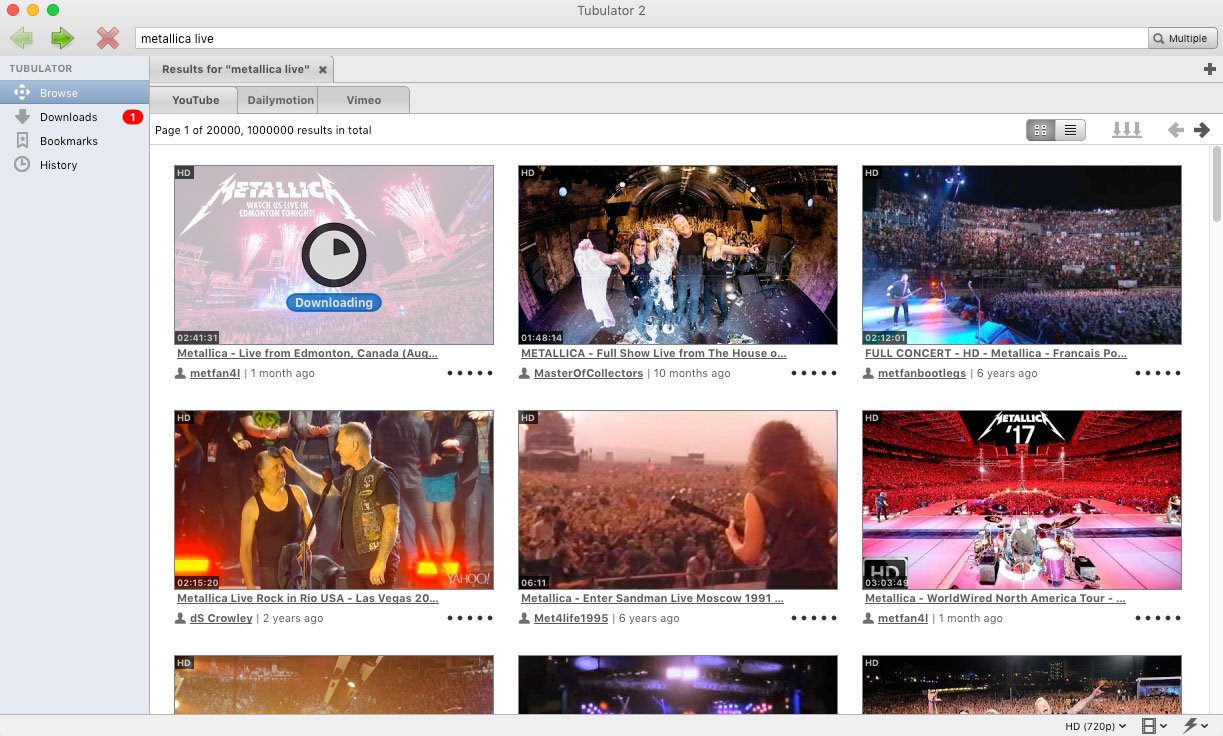Open the Enter Sandman Live Moscow thumbnail
This screenshot has height=736, width=1223.
click(678, 500)
